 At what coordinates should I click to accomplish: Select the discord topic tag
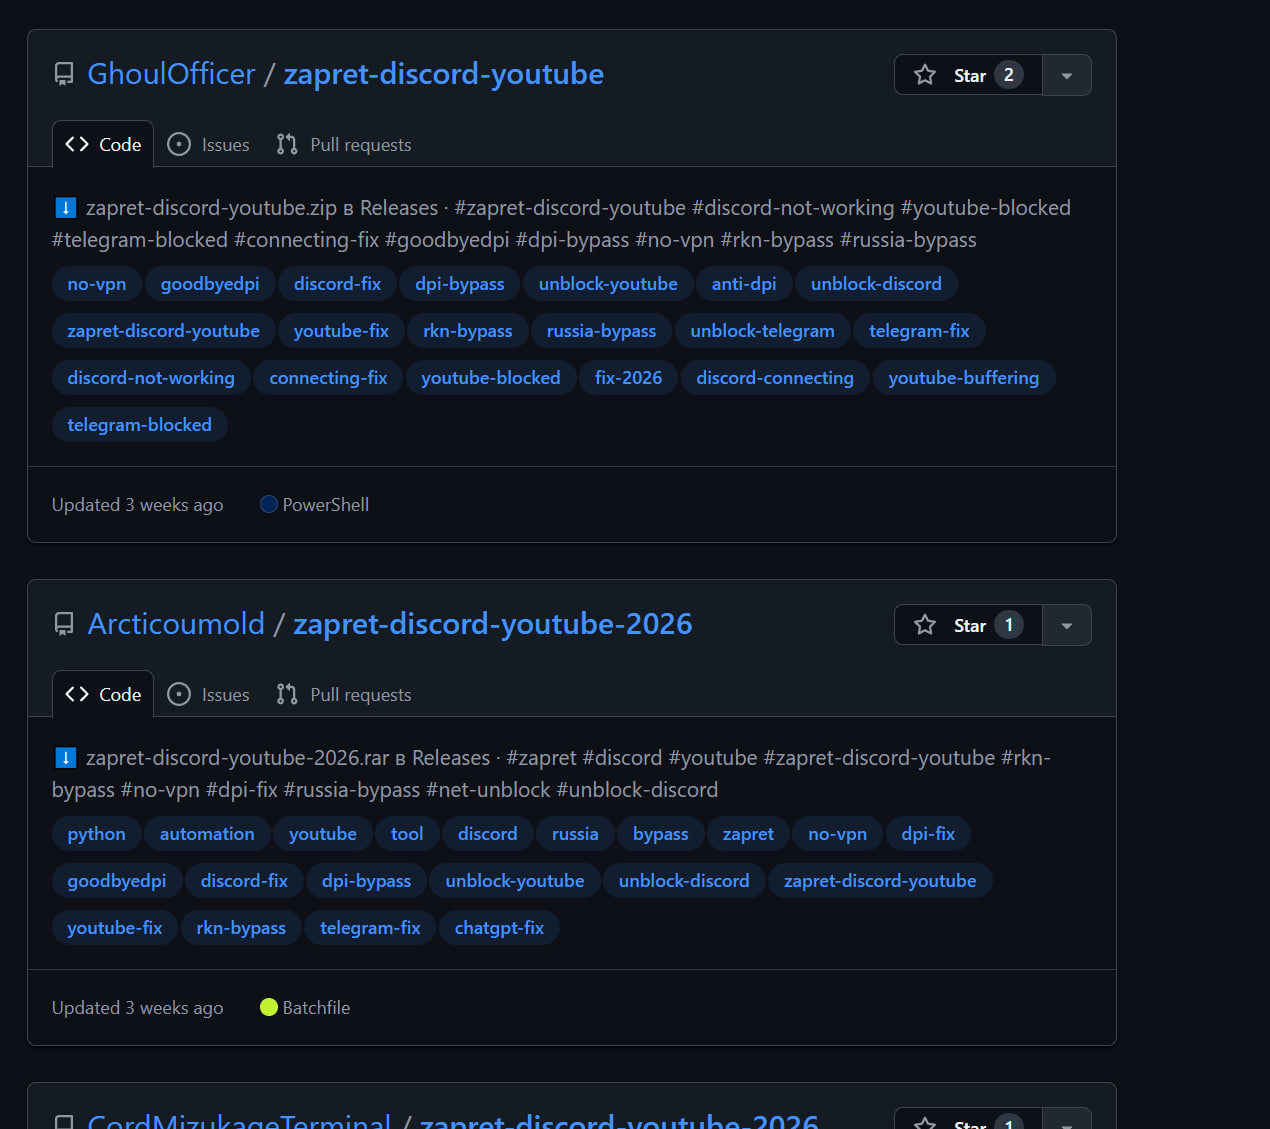click(487, 834)
